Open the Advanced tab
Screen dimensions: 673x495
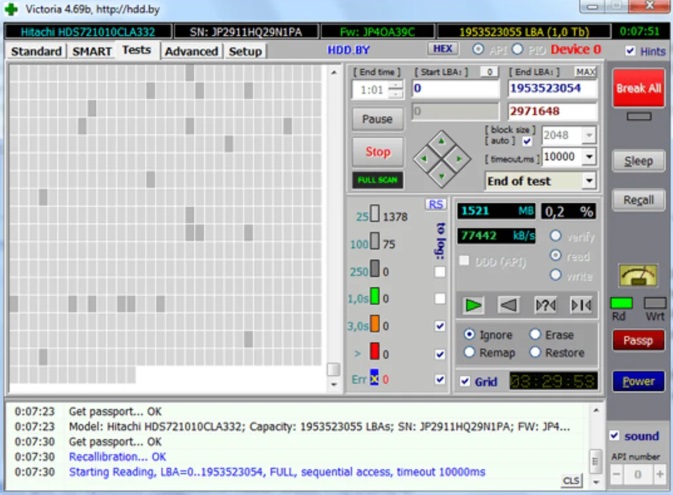(x=191, y=51)
